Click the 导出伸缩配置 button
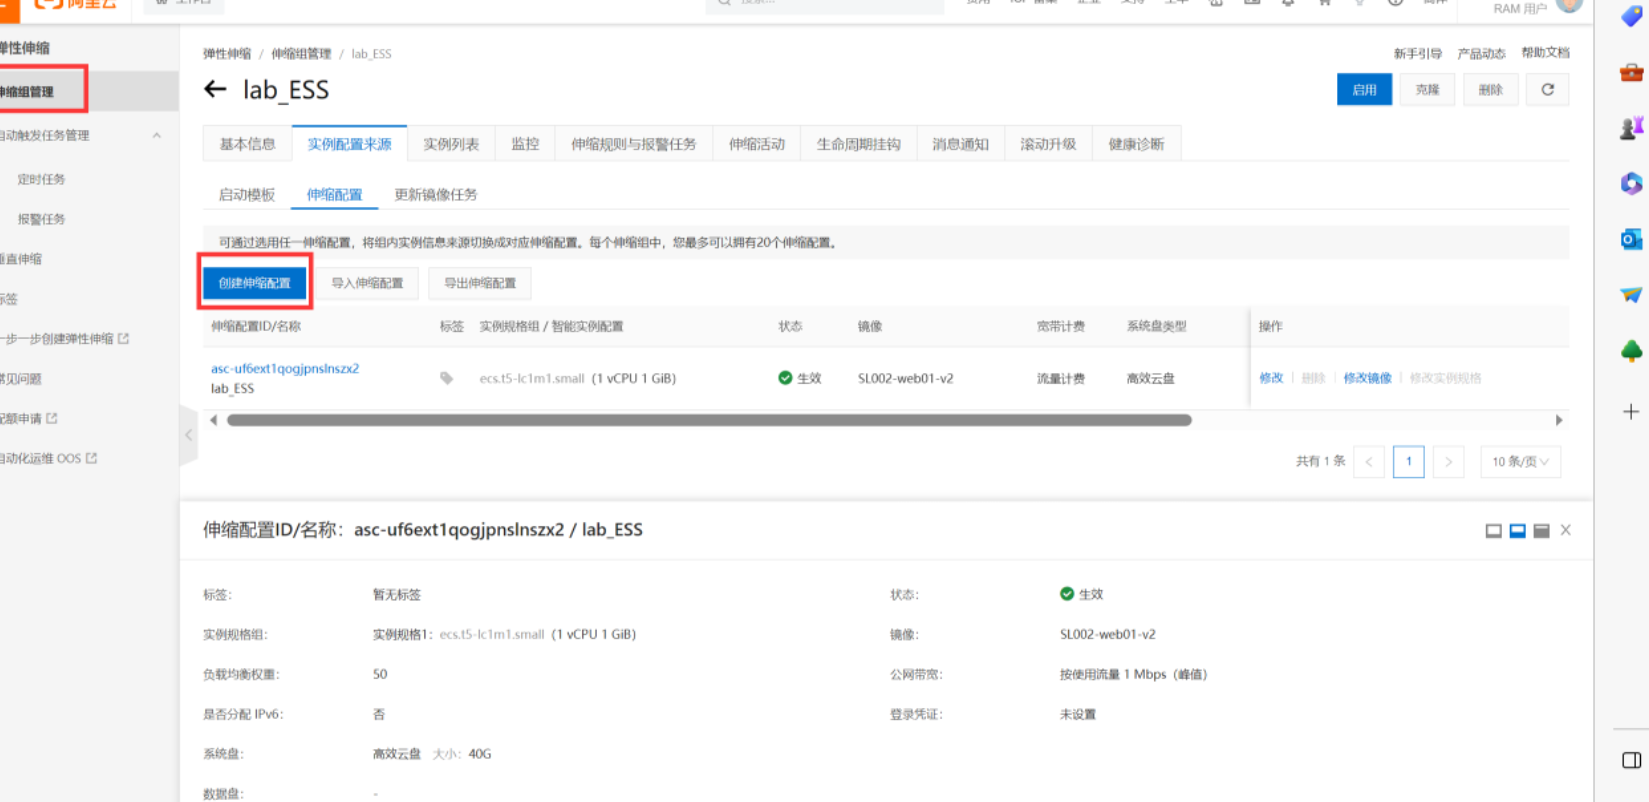Viewport: 1649px width, 802px height. 480,283
